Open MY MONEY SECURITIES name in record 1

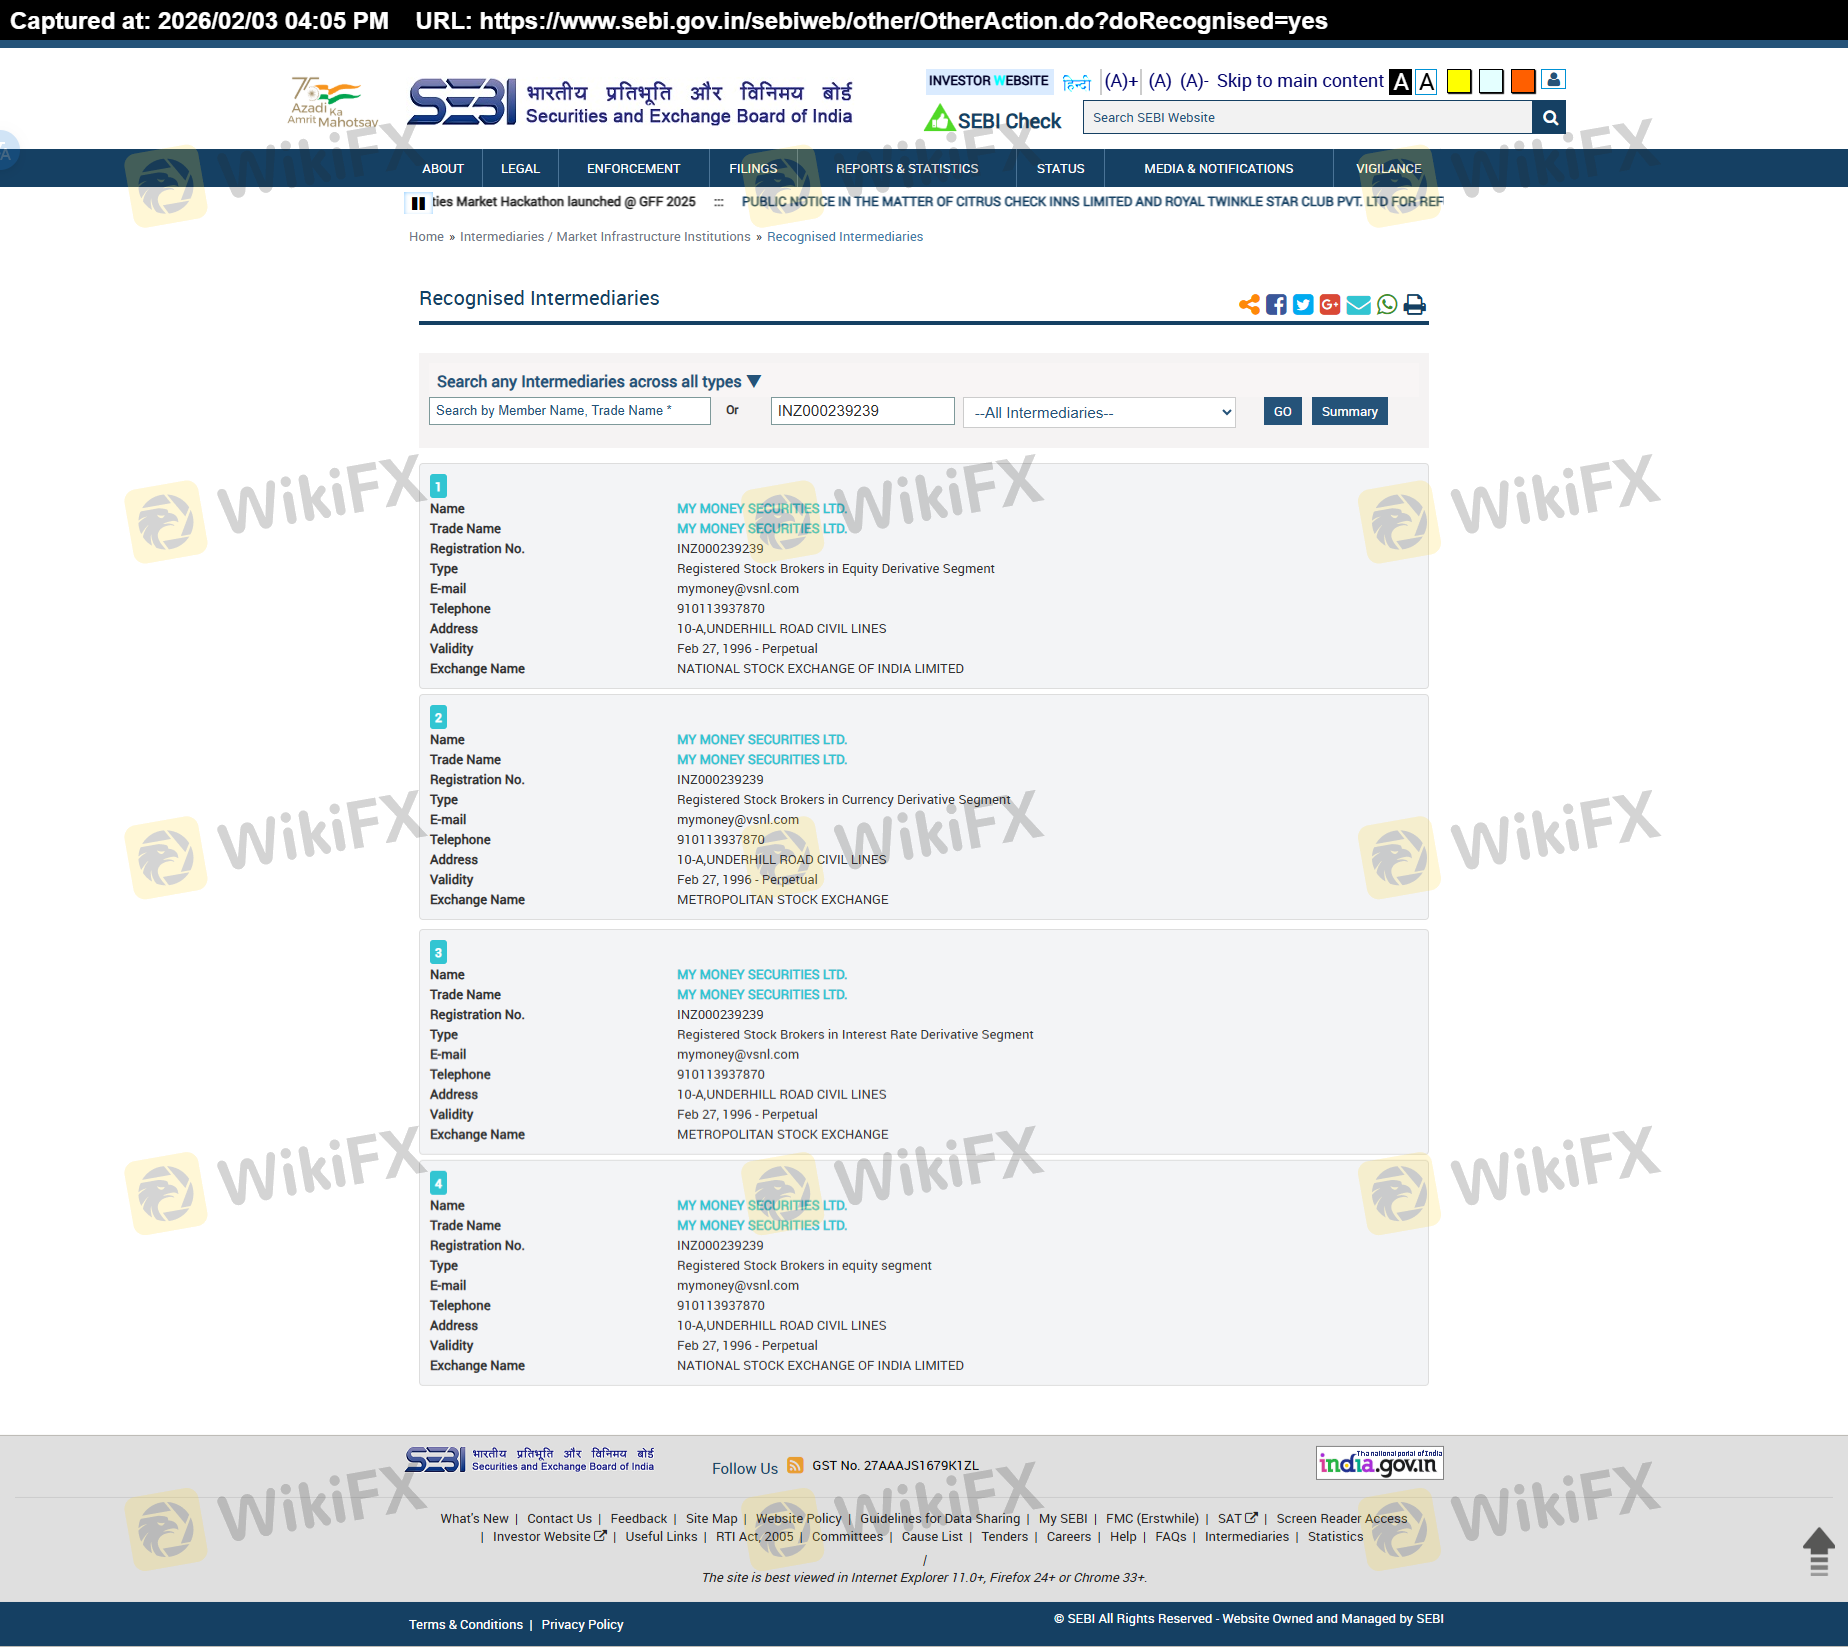click(x=762, y=509)
